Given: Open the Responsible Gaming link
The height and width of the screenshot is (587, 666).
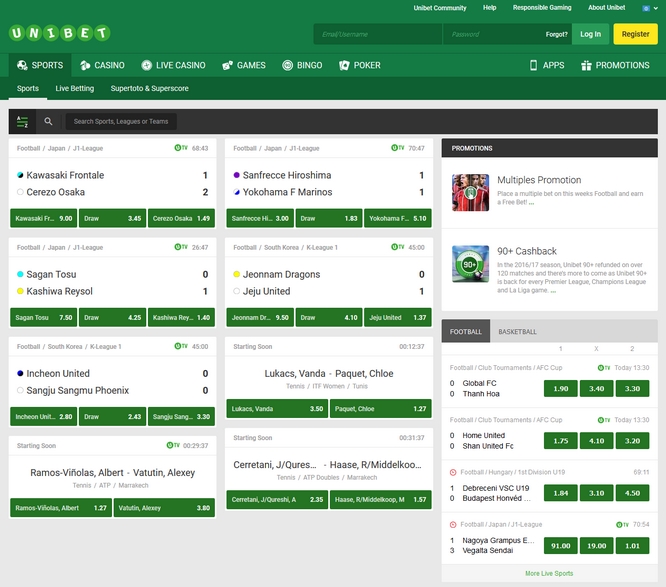Looking at the screenshot, I should pyautogui.click(x=542, y=8).
